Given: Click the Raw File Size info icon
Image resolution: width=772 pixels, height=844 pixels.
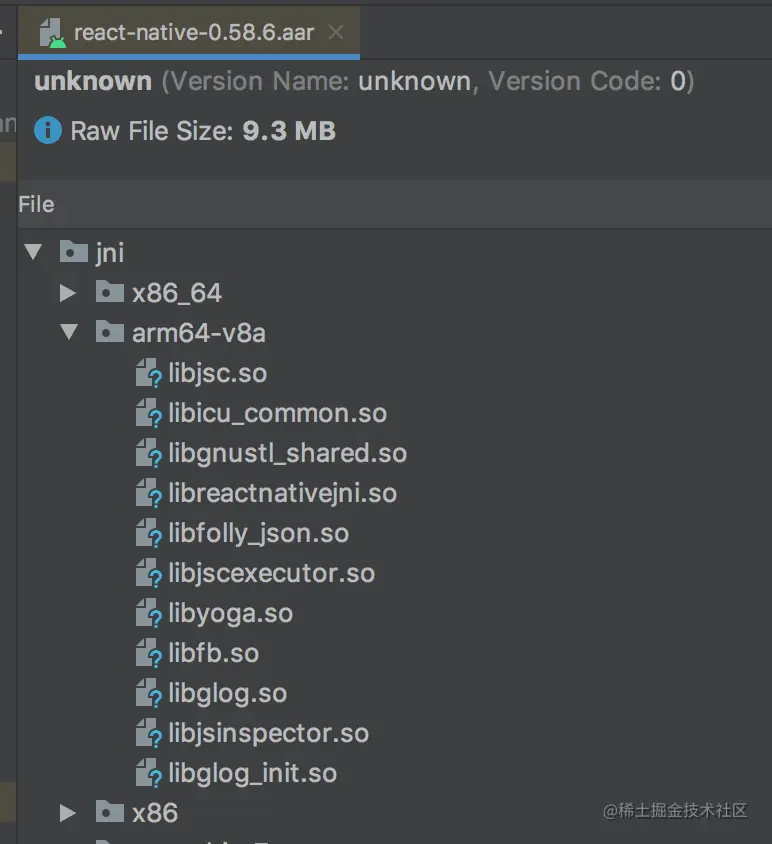Looking at the screenshot, I should coord(48,131).
